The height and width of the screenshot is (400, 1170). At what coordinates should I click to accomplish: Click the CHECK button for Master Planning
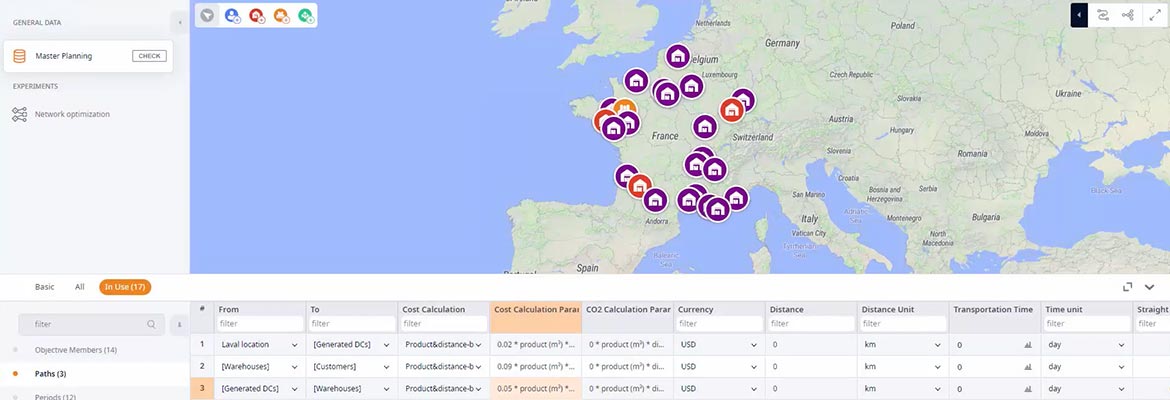click(149, 56)
